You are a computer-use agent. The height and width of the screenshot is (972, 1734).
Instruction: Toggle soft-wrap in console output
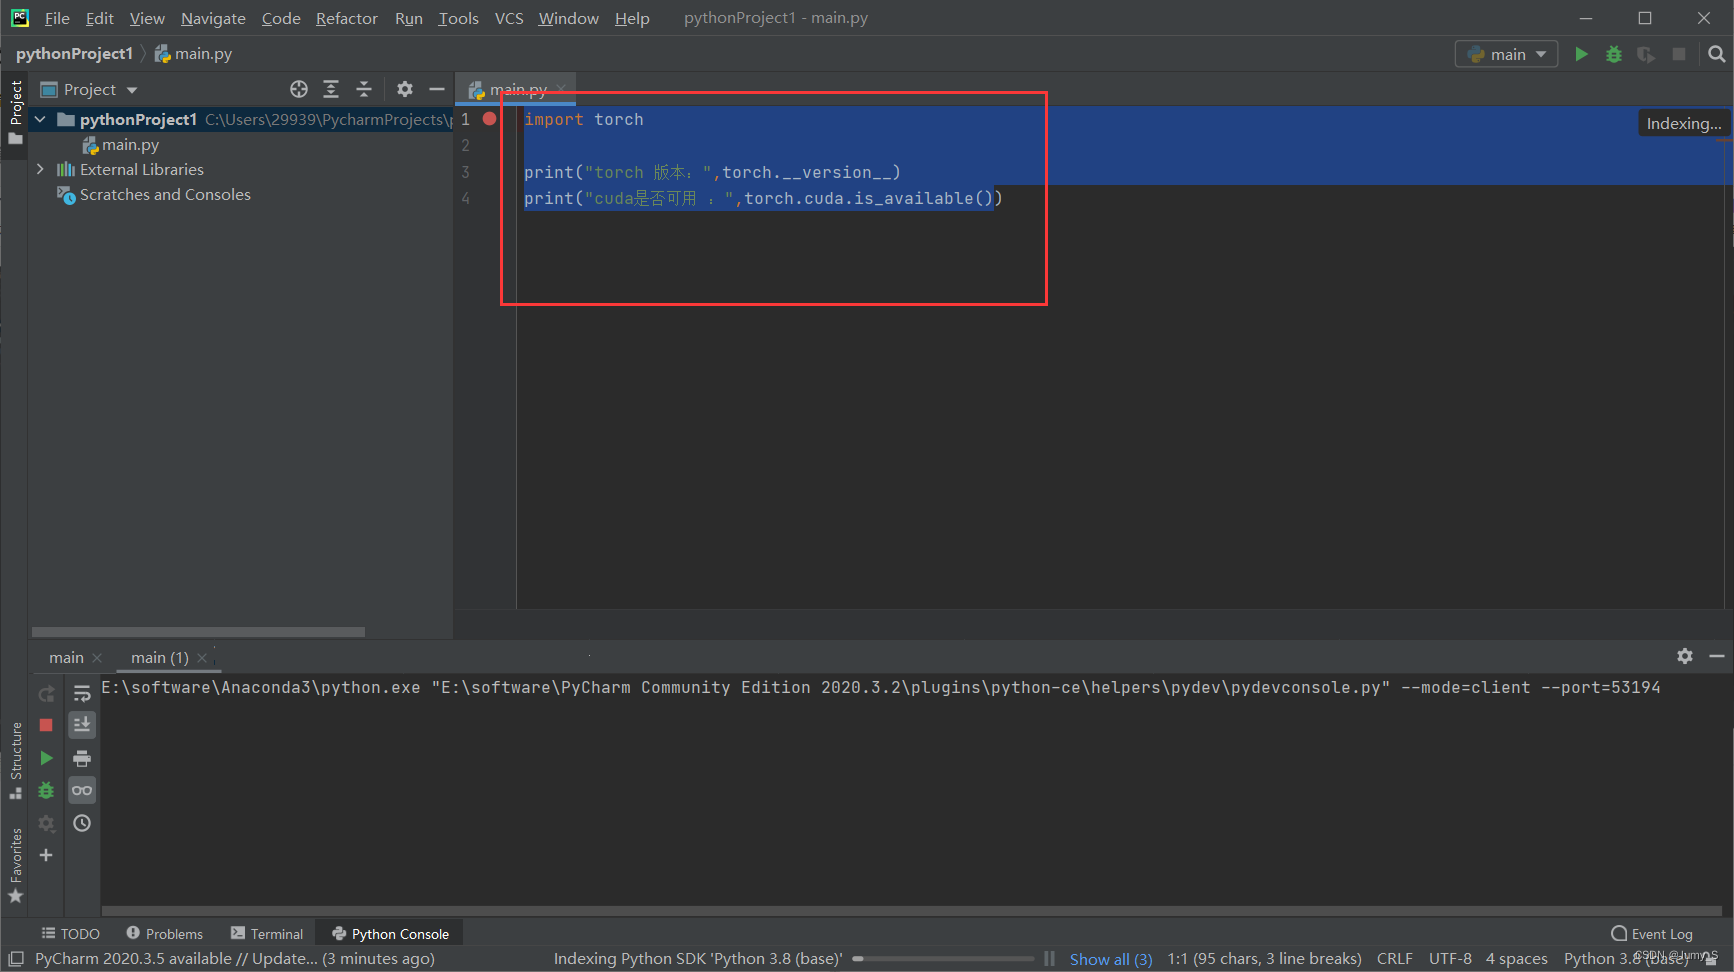click(82, 693)
